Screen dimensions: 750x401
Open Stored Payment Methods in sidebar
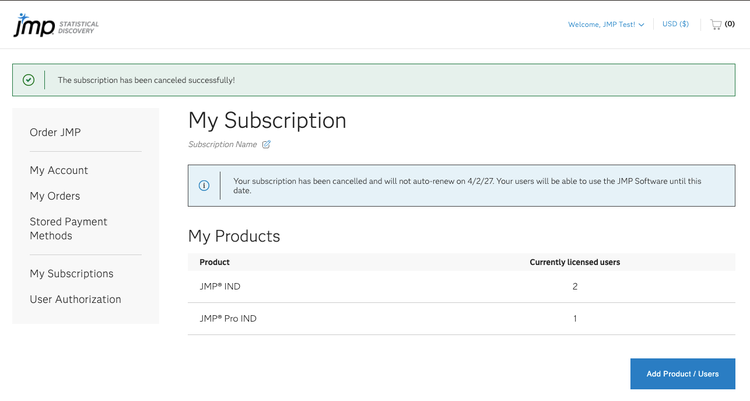click(68, 229)
